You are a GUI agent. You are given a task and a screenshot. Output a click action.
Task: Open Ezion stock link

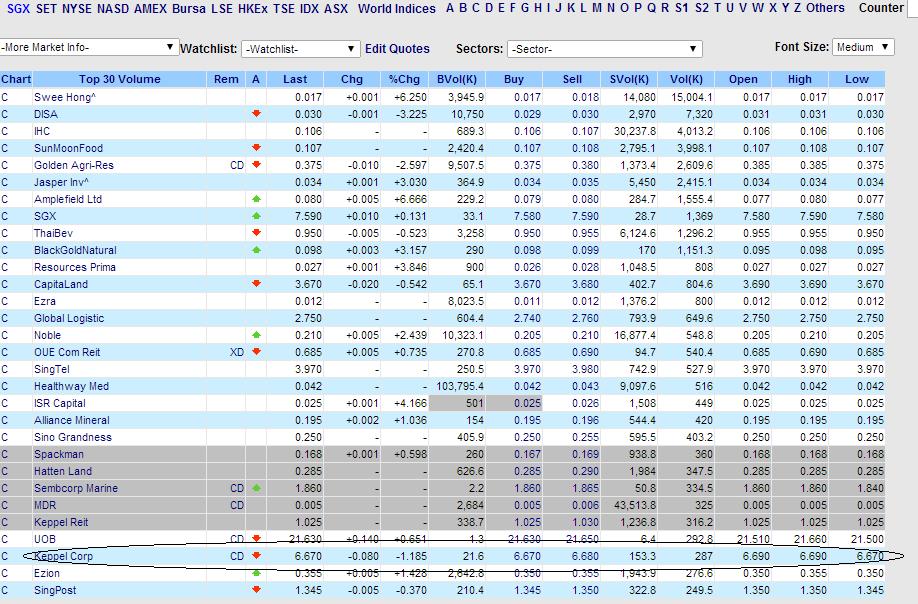(x=47, y=573)
